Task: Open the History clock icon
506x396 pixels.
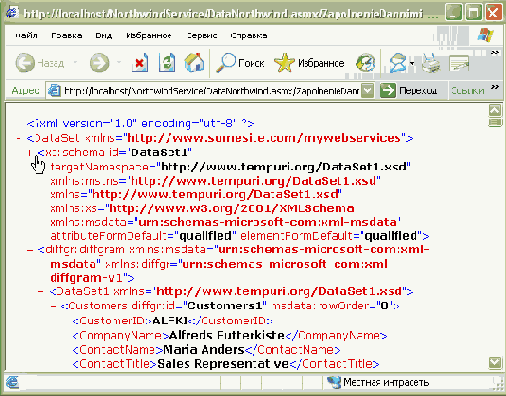Action: pyautogui.click(x=366, y=63)
